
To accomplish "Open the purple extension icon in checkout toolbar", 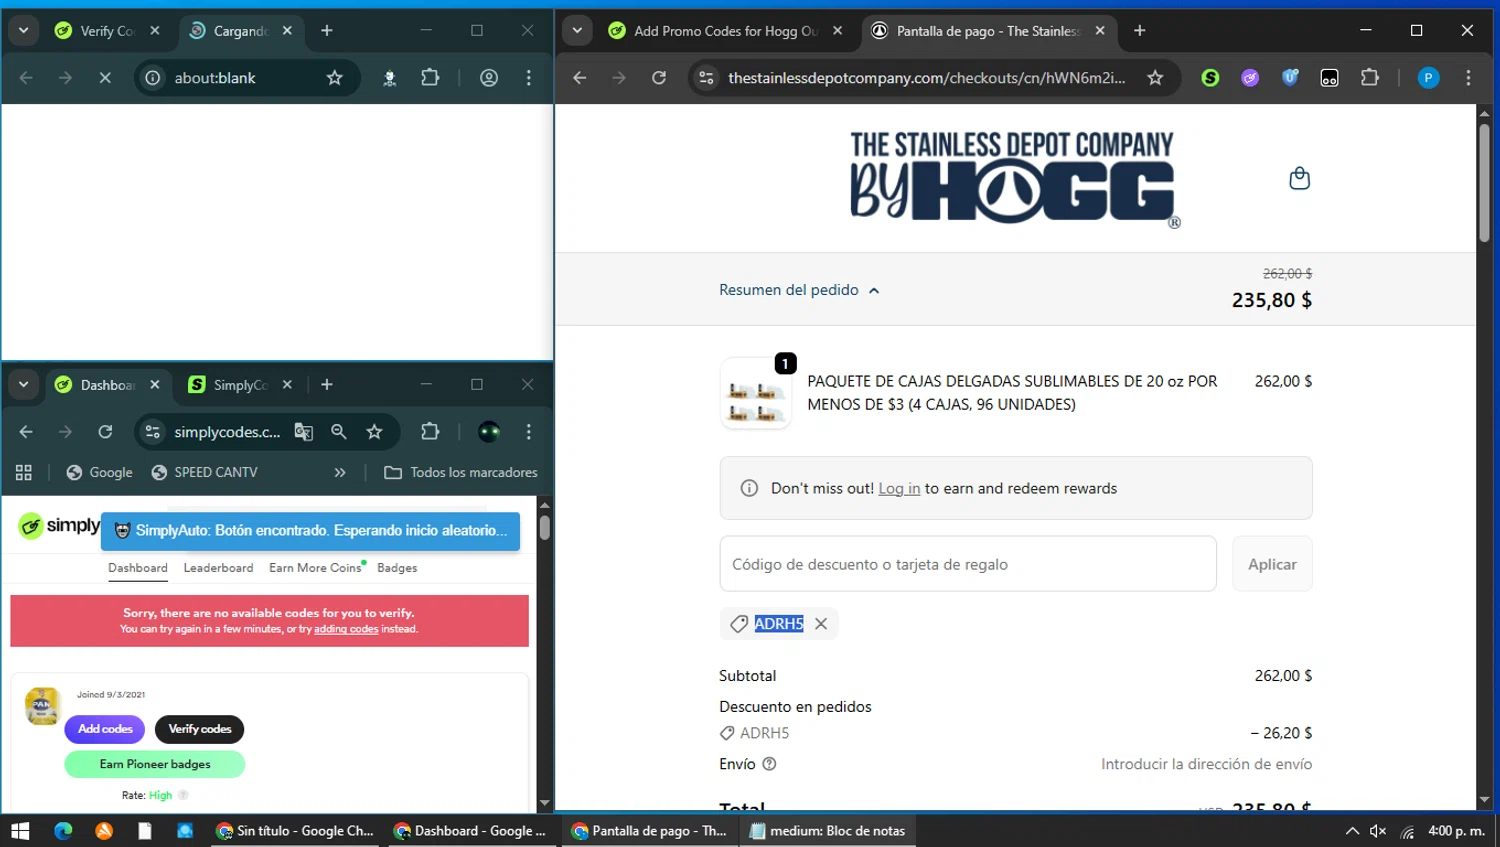I will click(1250, 78).
